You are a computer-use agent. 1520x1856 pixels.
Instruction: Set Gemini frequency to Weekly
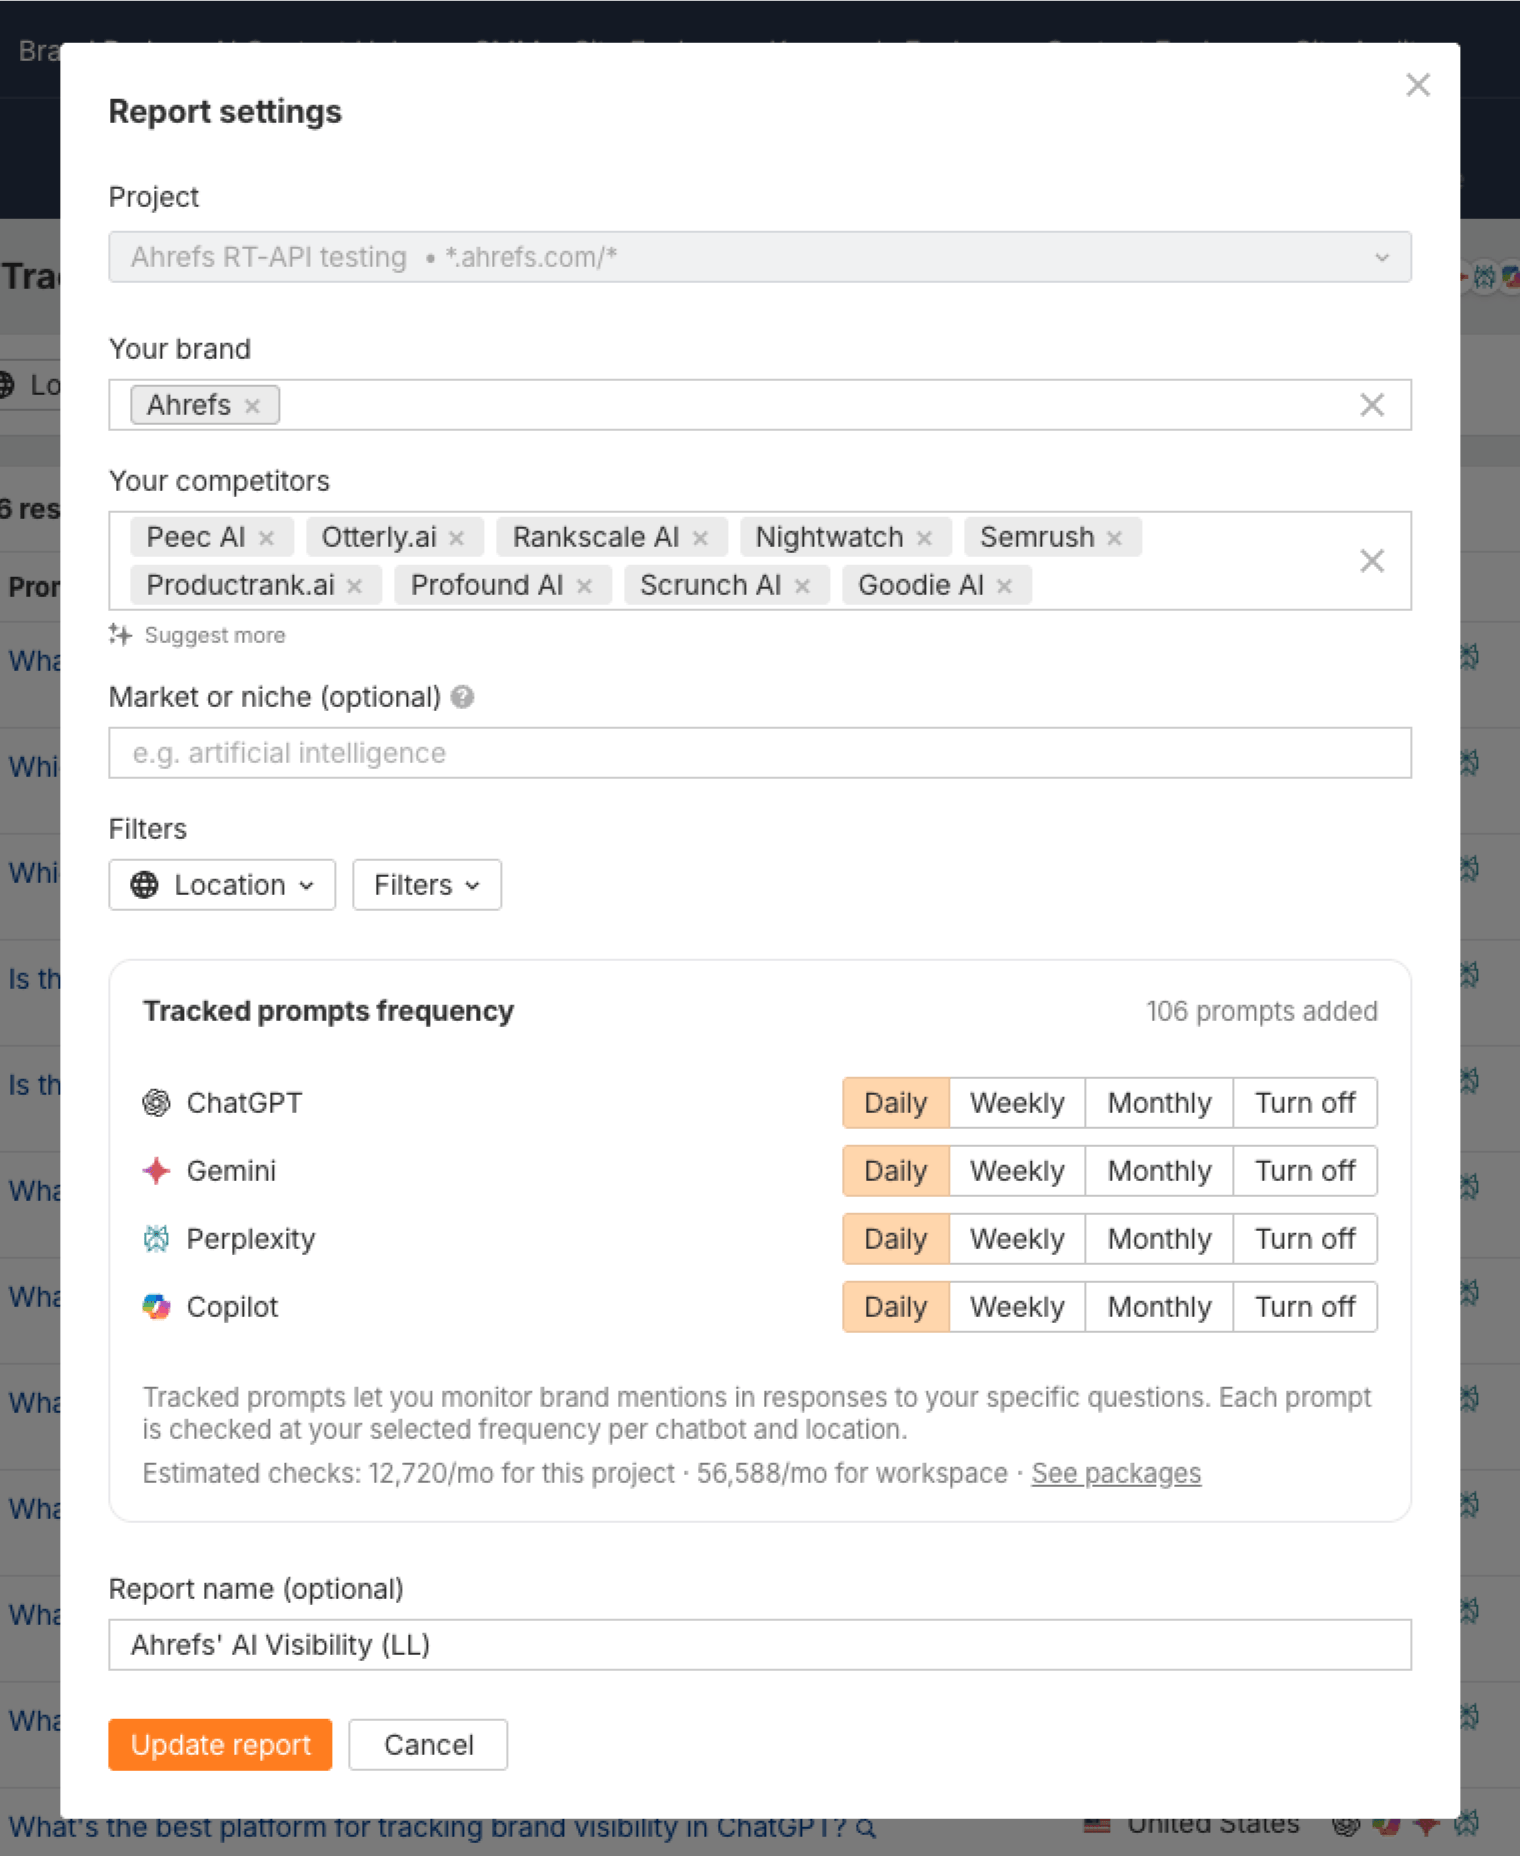click(1017, 1171)
